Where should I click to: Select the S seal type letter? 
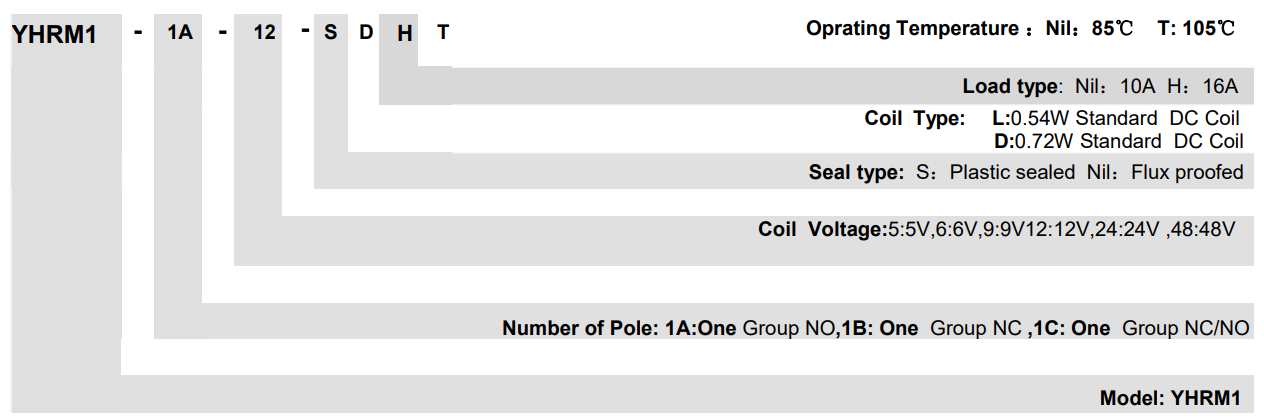(x=331, y=33)
